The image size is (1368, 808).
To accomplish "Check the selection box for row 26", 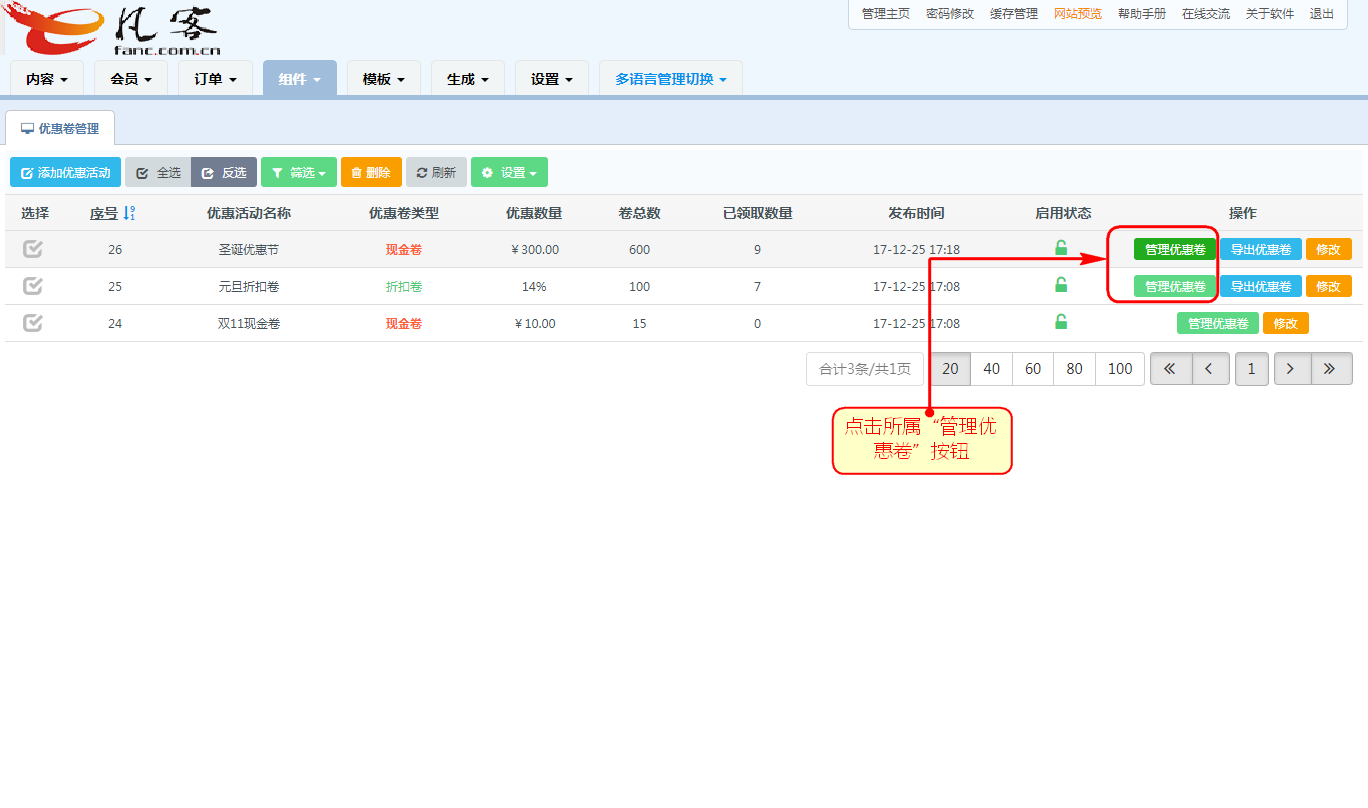I will tap(33, 249).
